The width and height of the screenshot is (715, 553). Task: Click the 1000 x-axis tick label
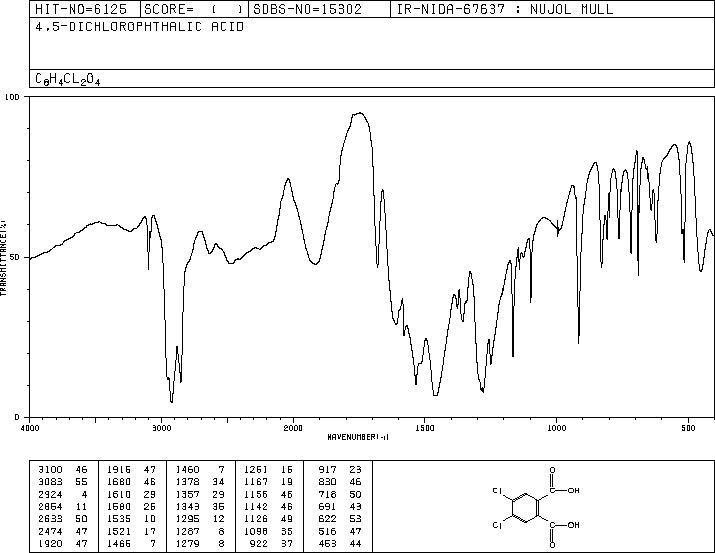tap(556, 428)
